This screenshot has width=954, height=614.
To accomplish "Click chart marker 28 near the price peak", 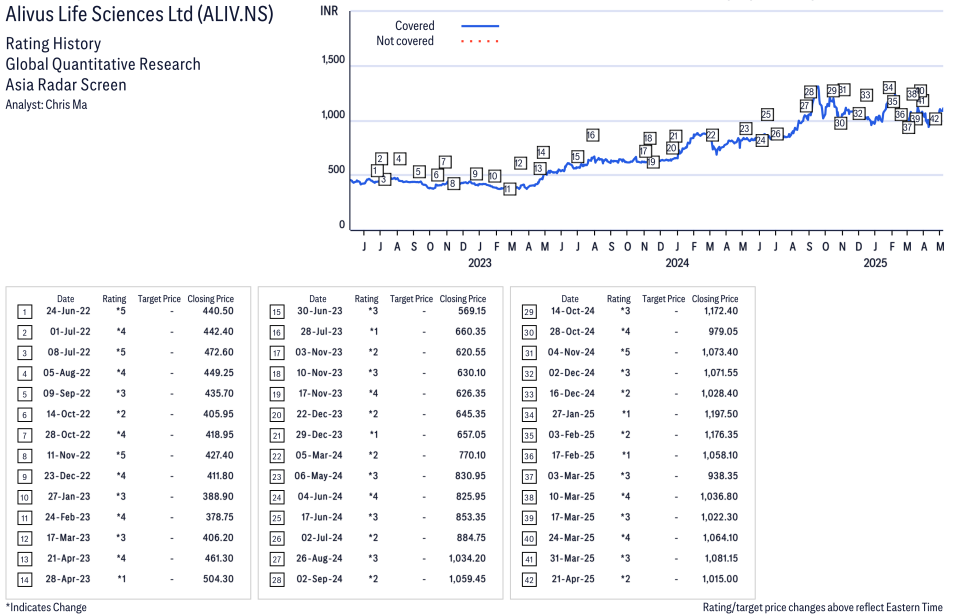I will coord(809,92).
